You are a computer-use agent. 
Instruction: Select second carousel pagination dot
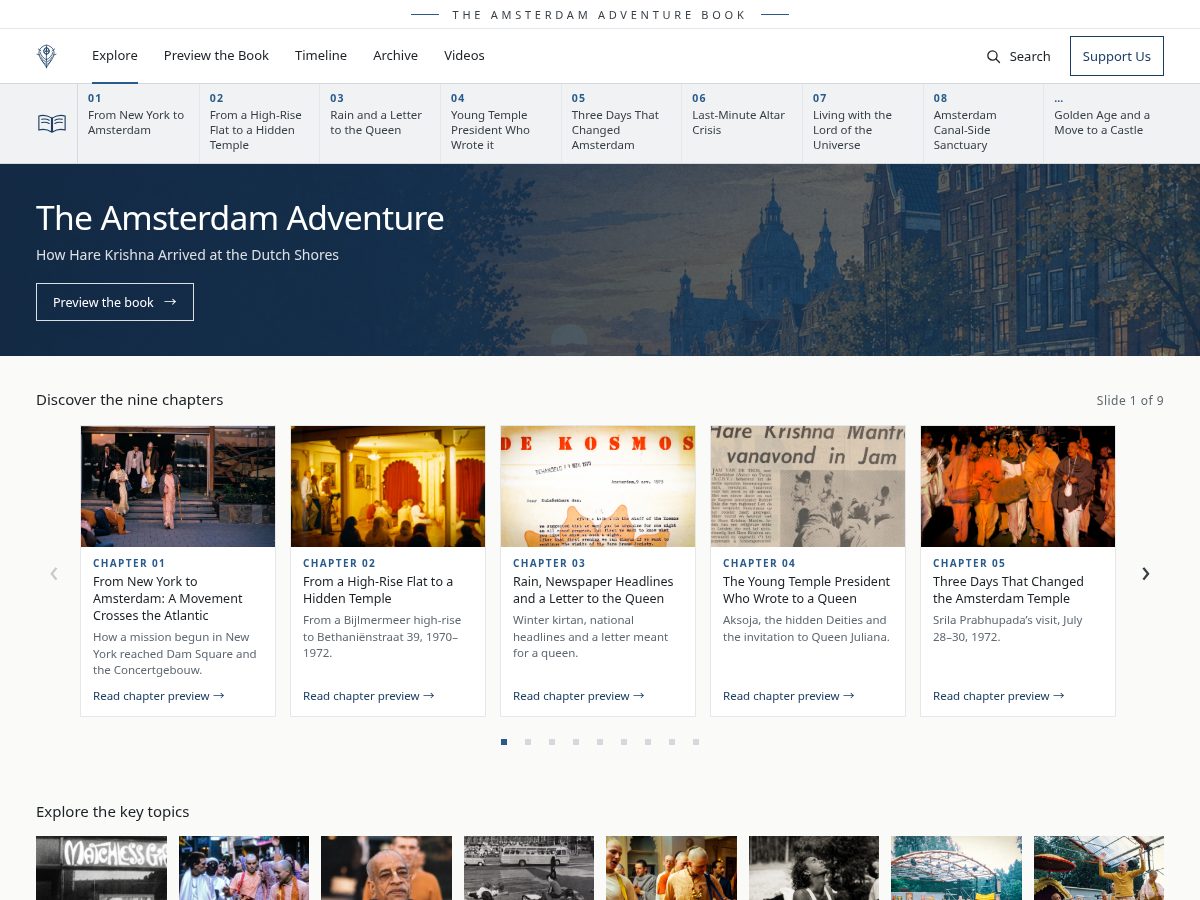tap(528, 742)
